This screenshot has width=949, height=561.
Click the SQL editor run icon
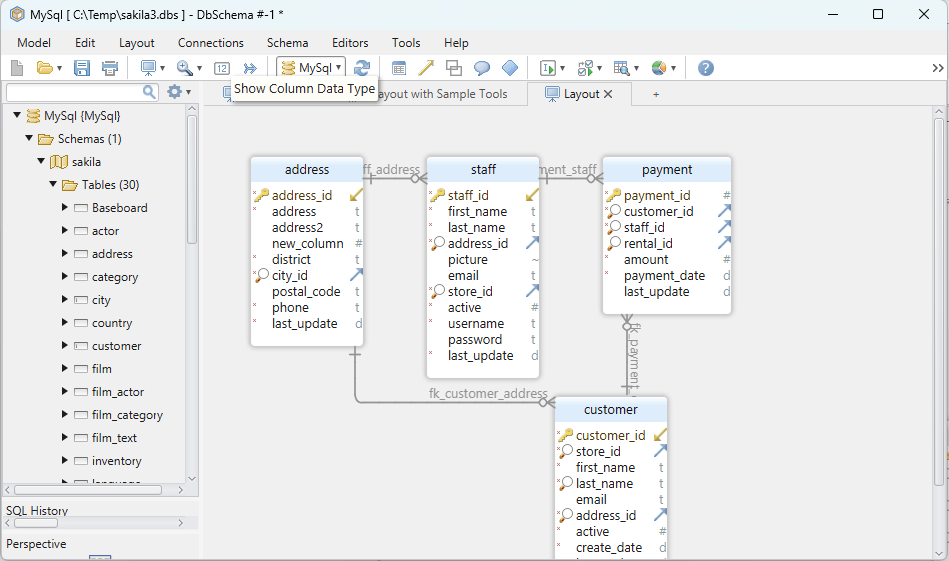[x=548, y=68]
